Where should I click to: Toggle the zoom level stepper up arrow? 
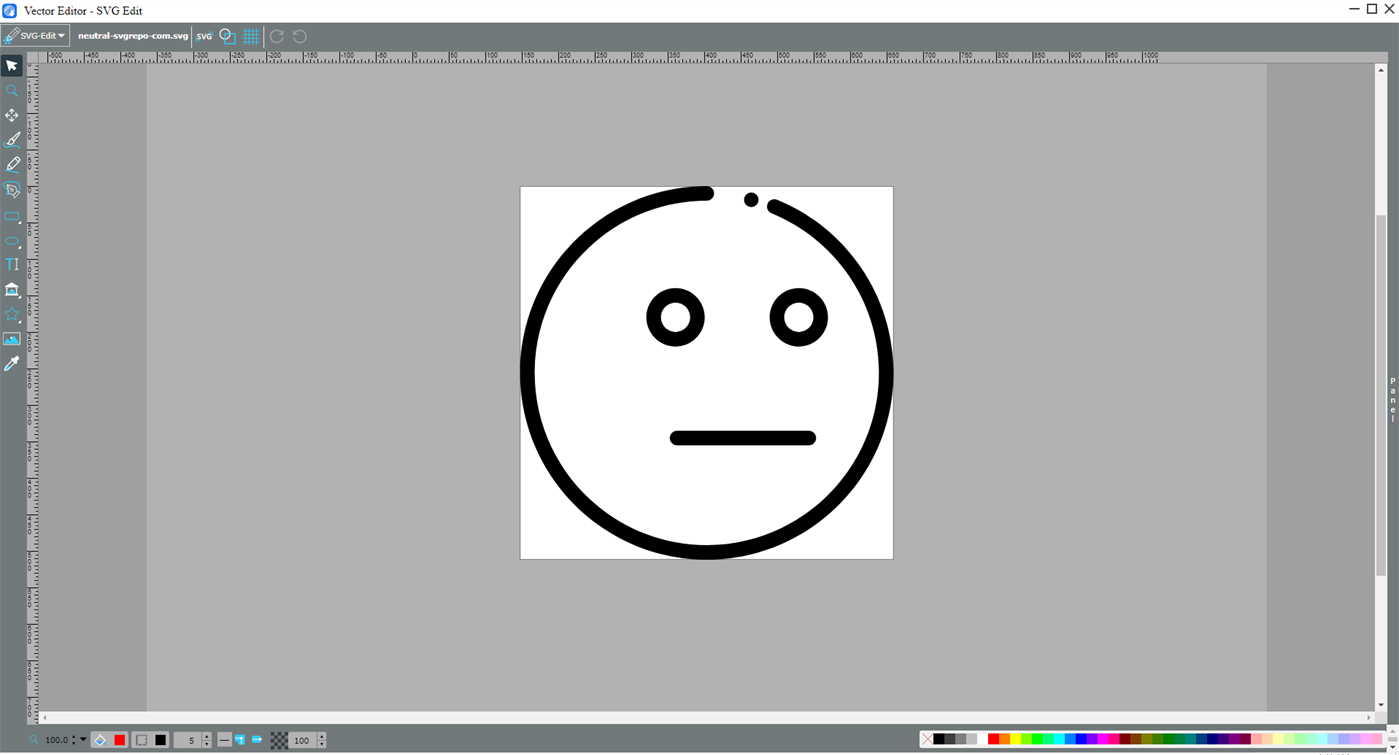pos(75,736)
